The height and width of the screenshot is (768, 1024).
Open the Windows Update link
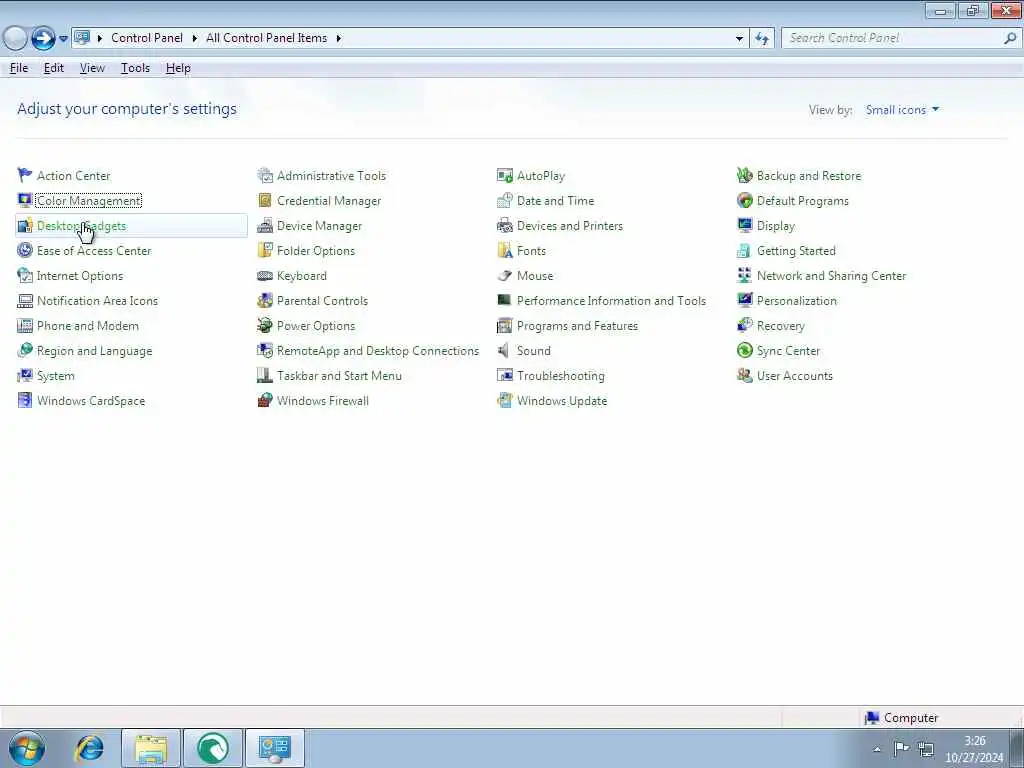click(x=562, y=400)
